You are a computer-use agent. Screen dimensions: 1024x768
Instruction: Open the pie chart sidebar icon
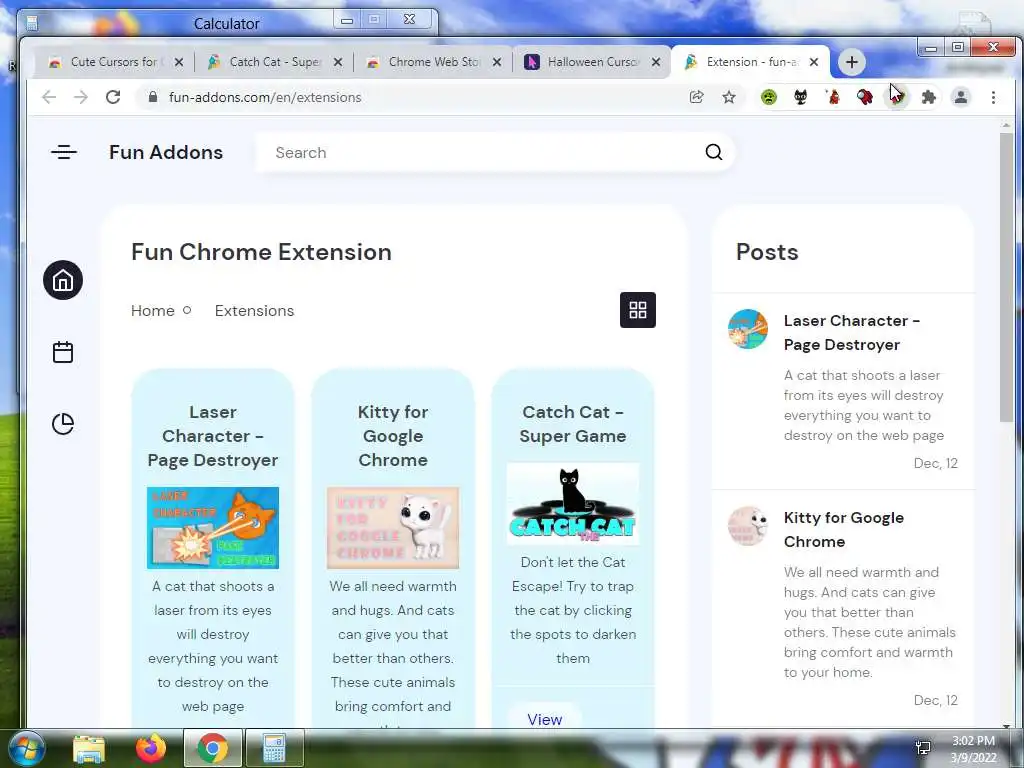click(x=63, y=424)
